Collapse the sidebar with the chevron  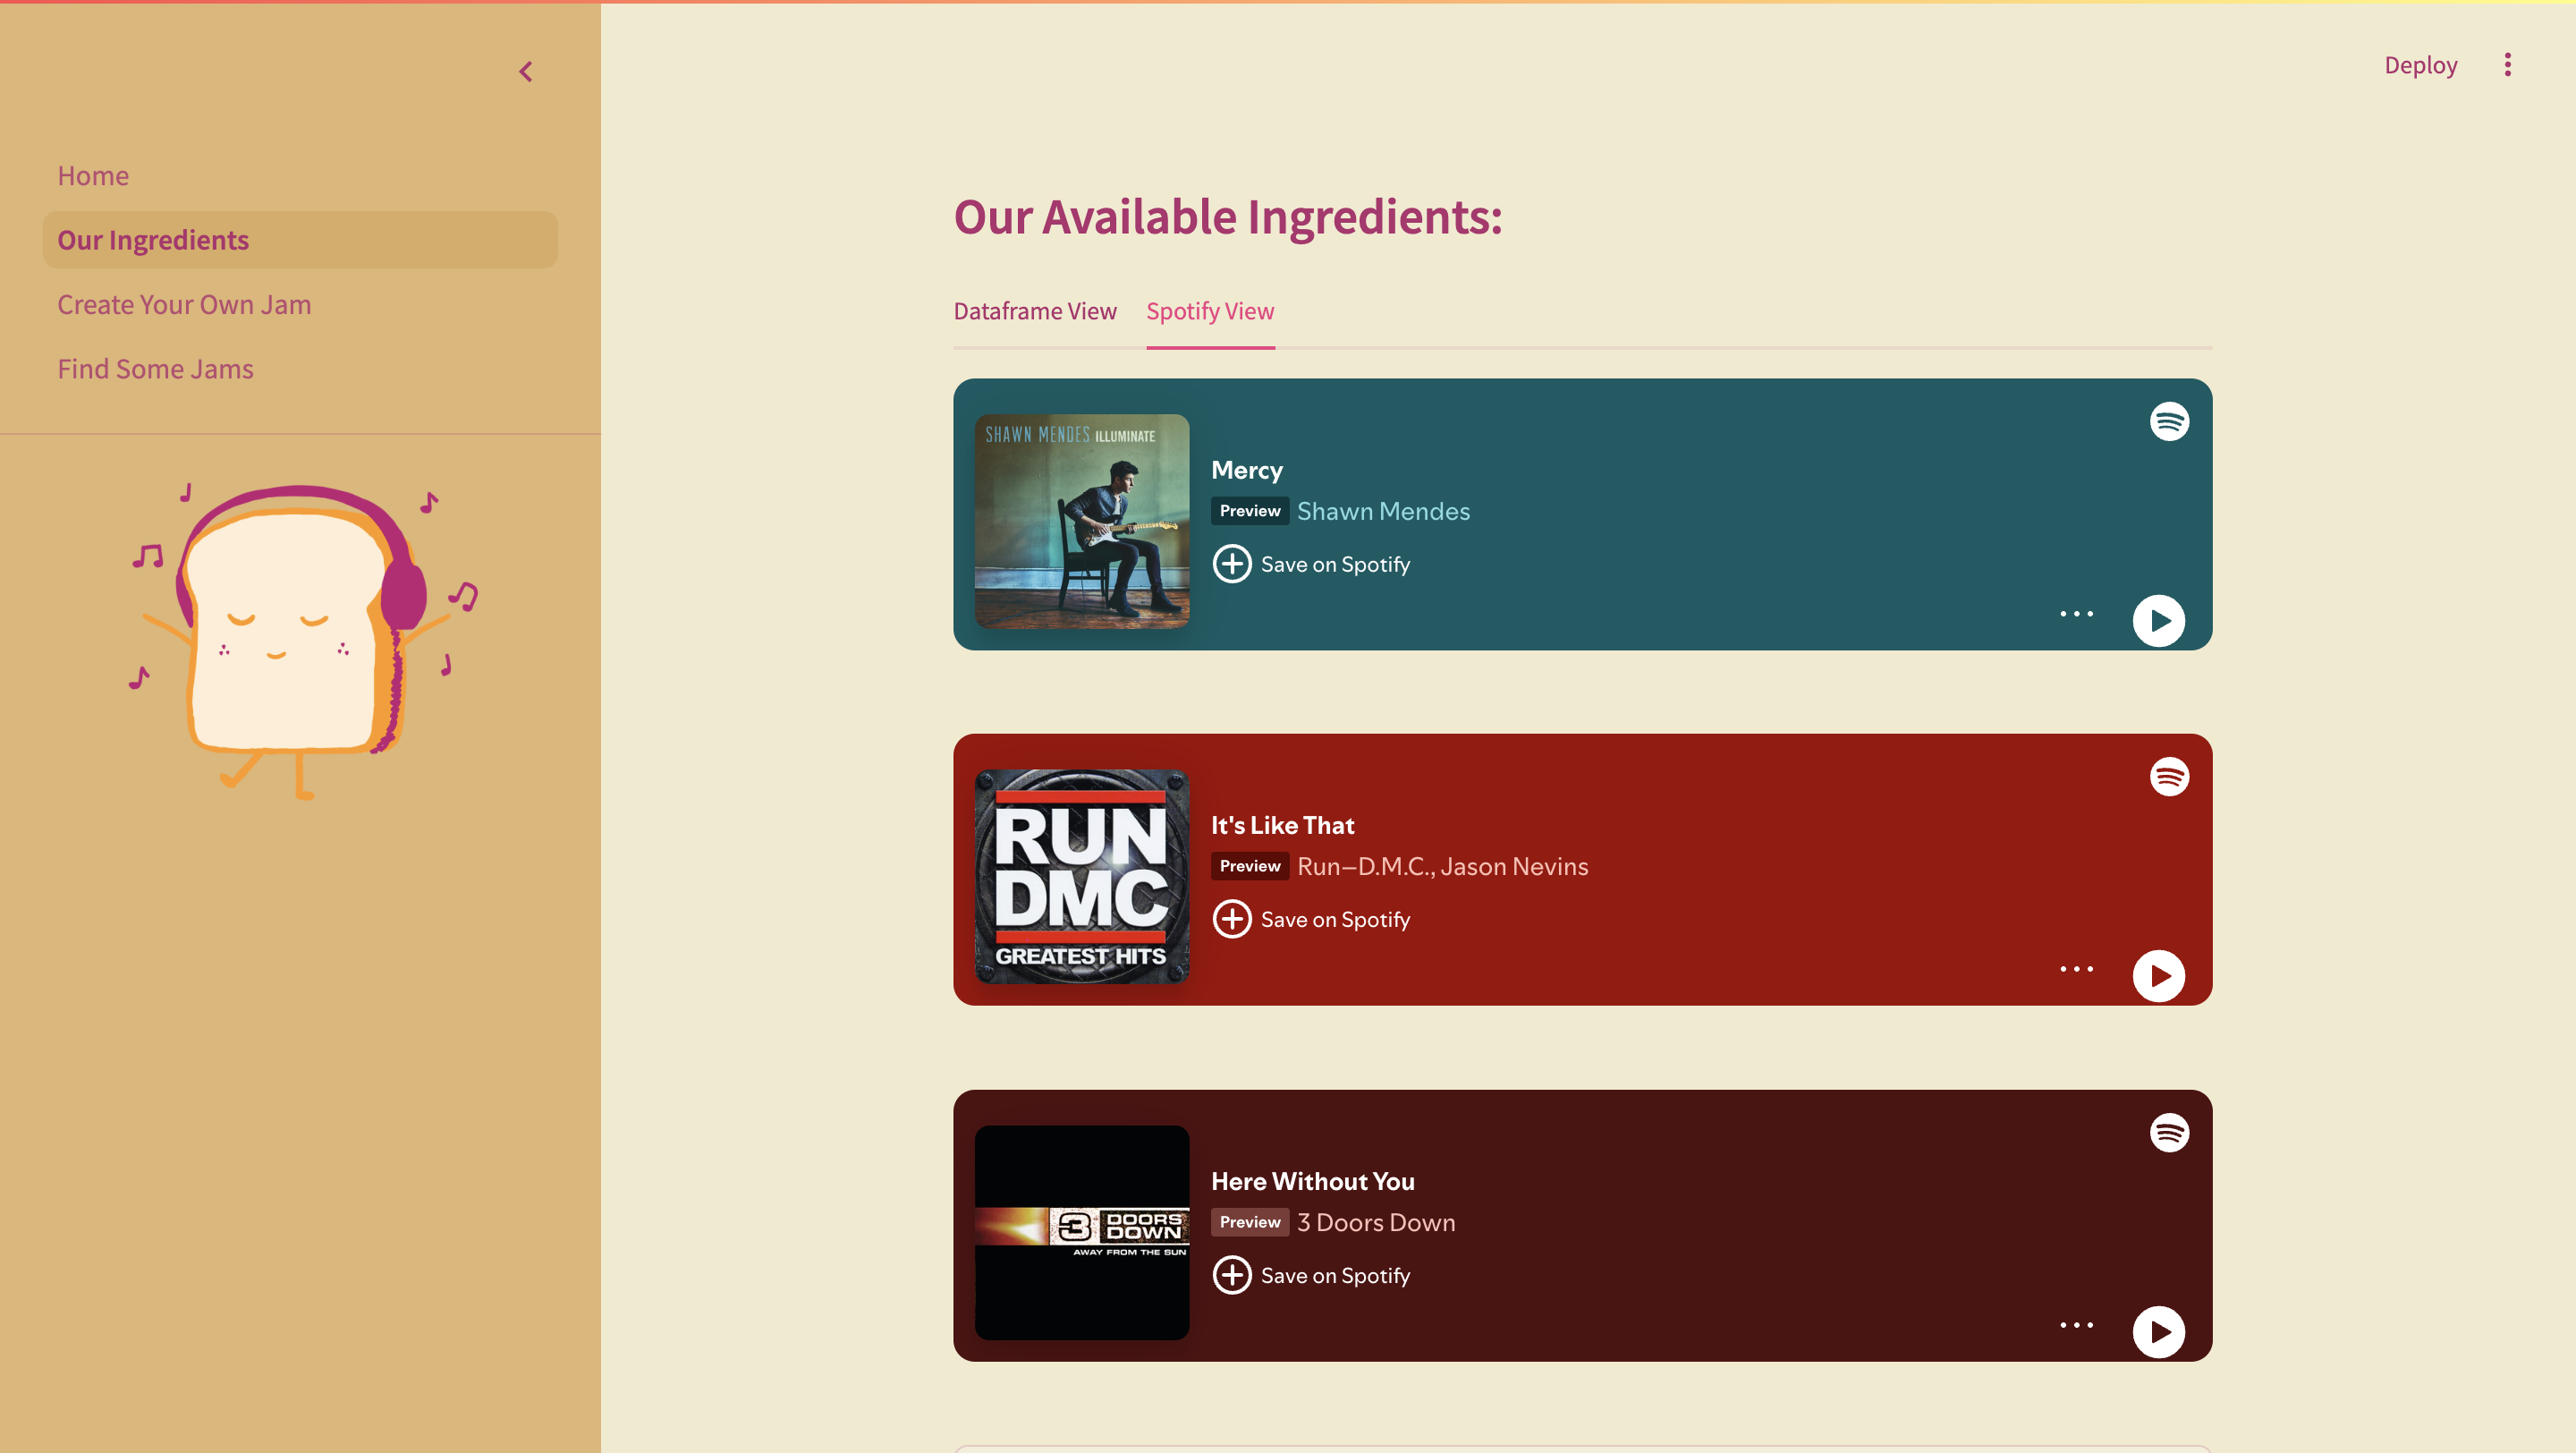click(526, 72)
